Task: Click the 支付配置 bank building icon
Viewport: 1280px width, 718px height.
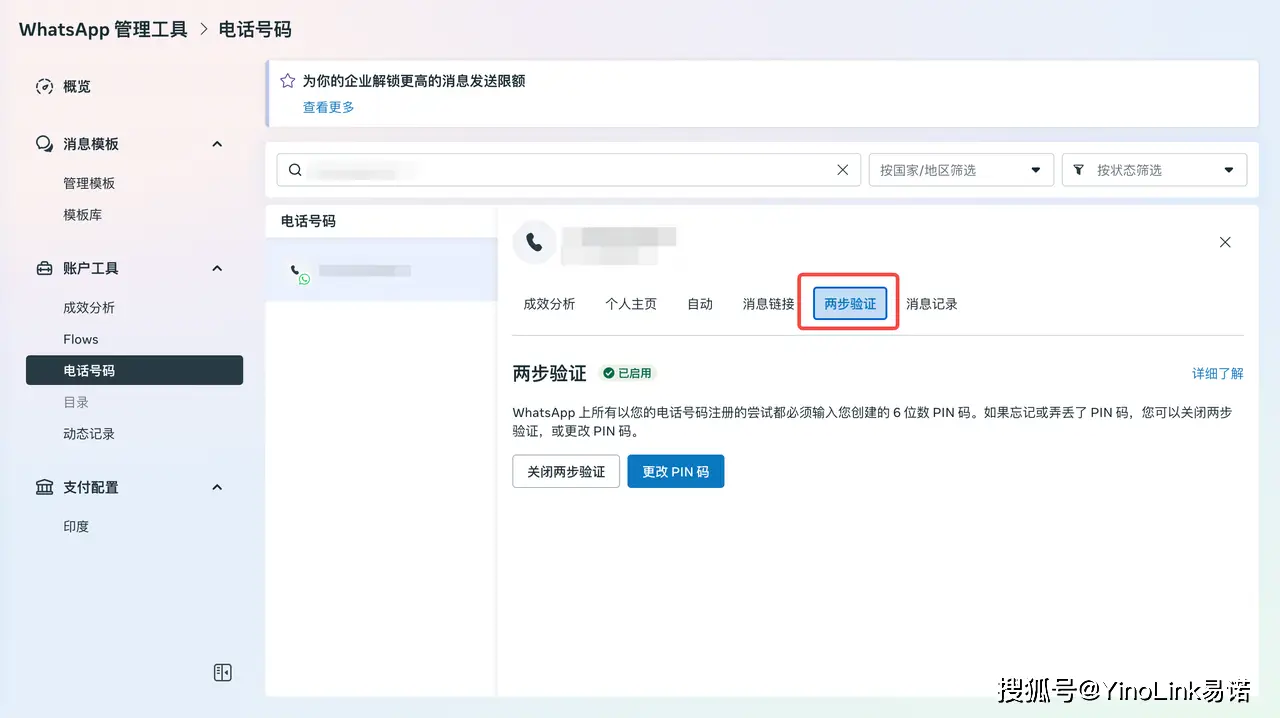Action: [x=44, y=487]
